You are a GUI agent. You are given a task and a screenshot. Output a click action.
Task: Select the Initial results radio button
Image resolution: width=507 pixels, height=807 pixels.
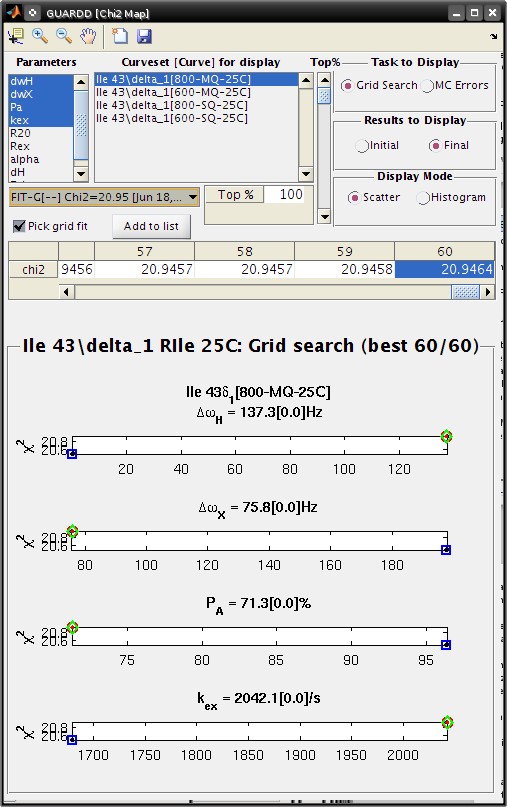point(362,146)
